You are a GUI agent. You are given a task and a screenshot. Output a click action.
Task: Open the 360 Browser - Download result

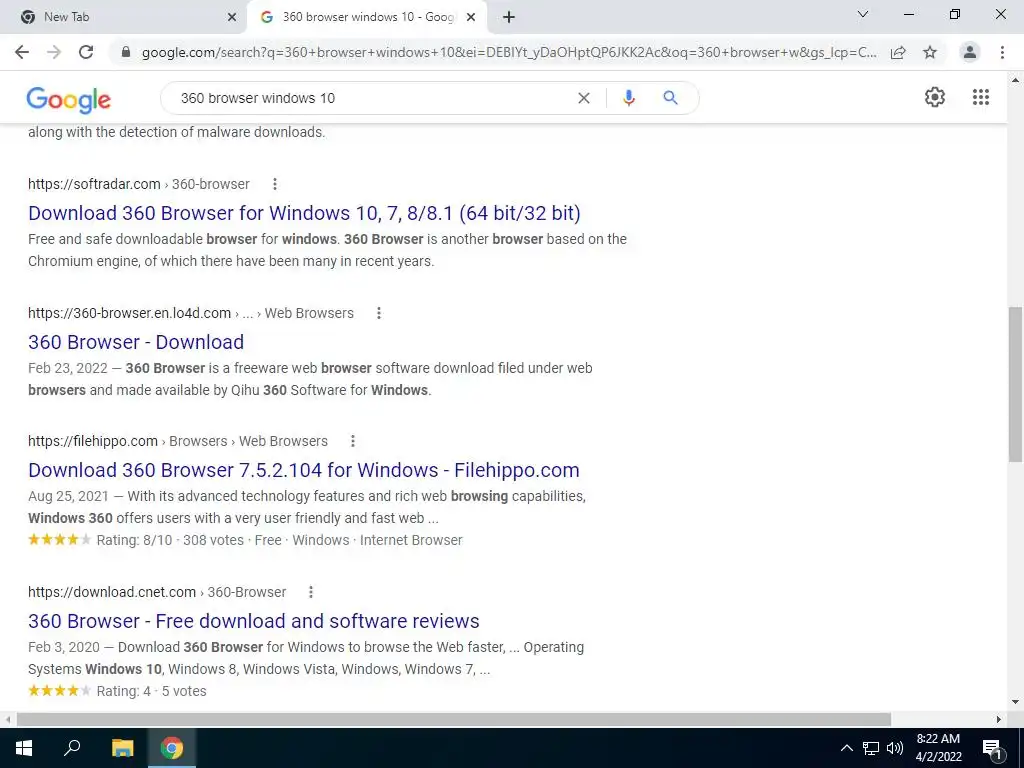136,342
